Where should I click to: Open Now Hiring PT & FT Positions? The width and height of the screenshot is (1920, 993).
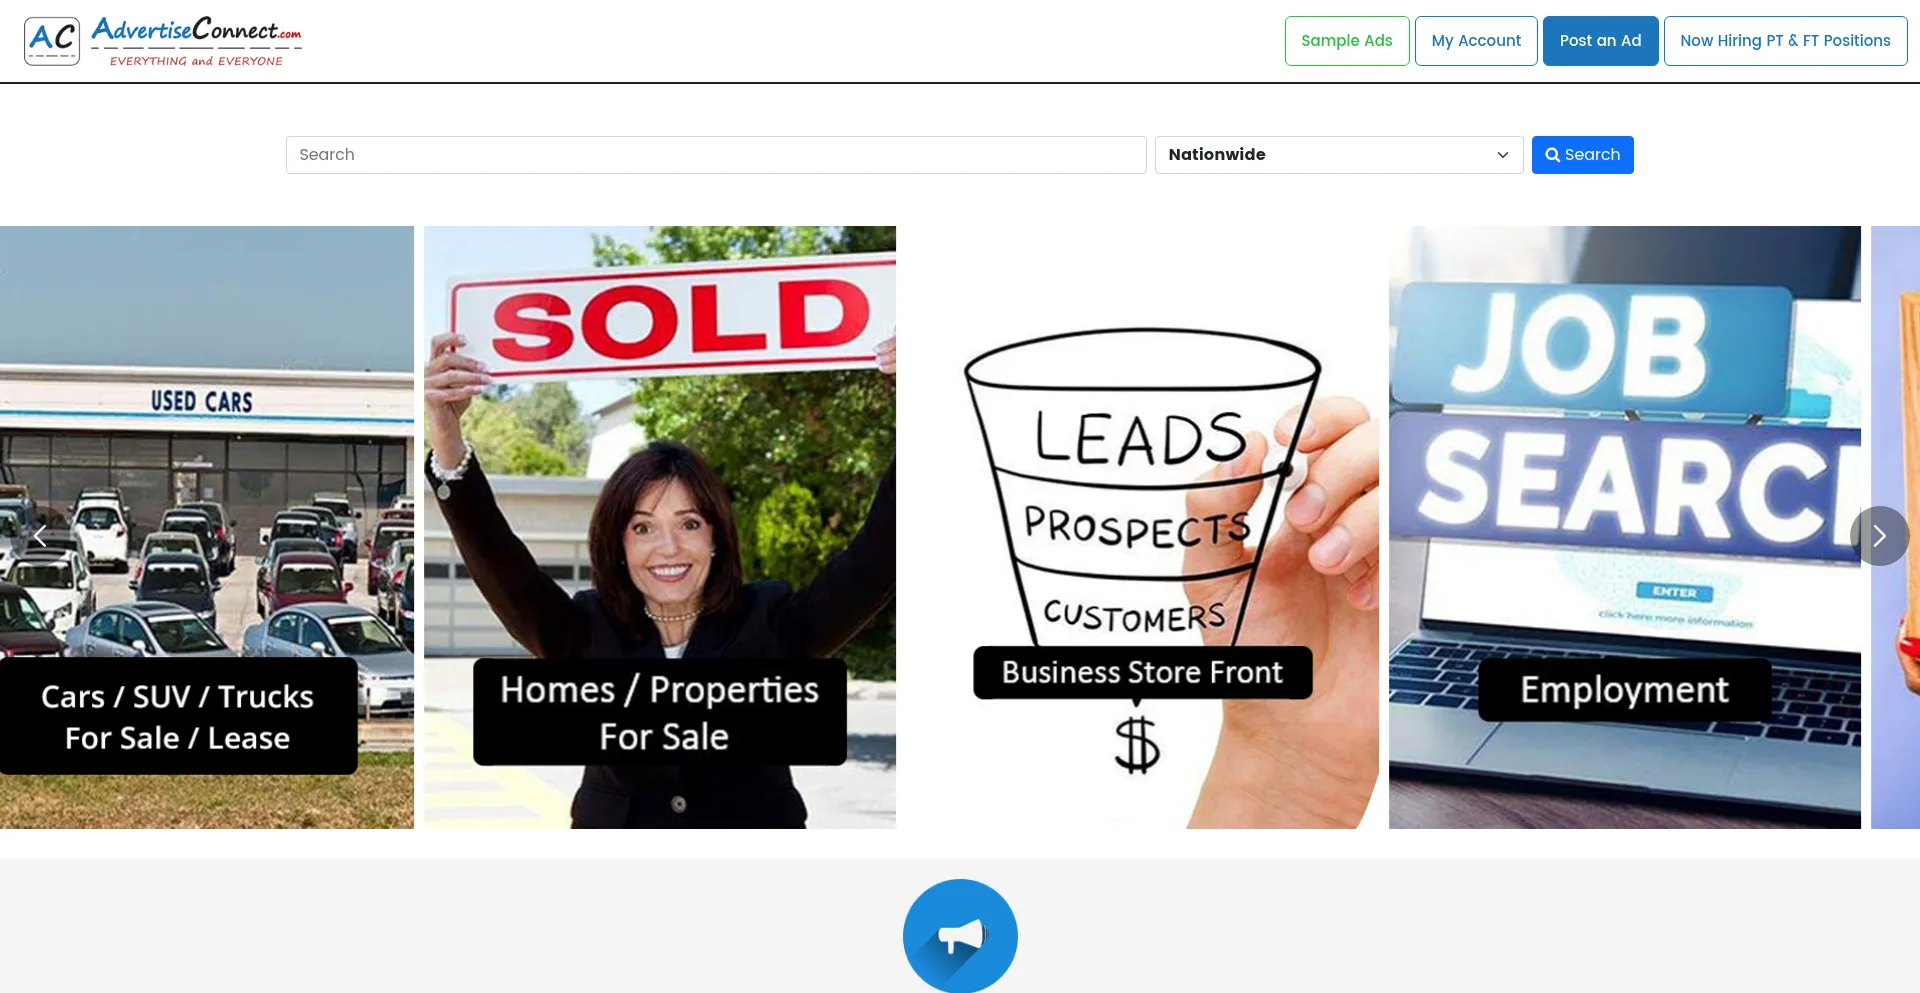(1784, 41)
